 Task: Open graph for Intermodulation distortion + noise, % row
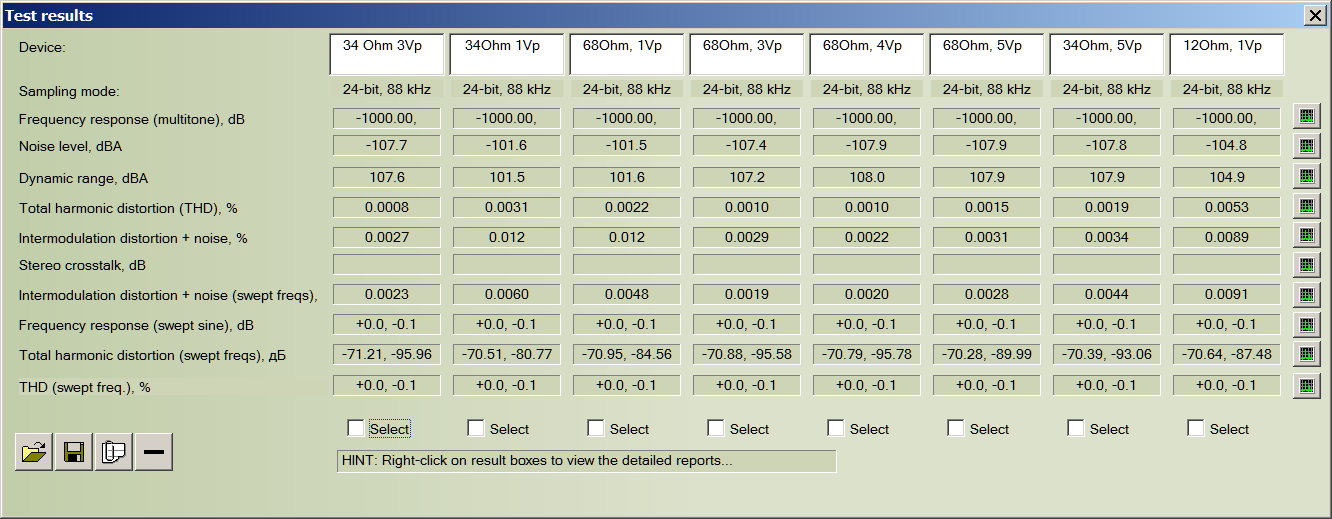coord(1306,236)
